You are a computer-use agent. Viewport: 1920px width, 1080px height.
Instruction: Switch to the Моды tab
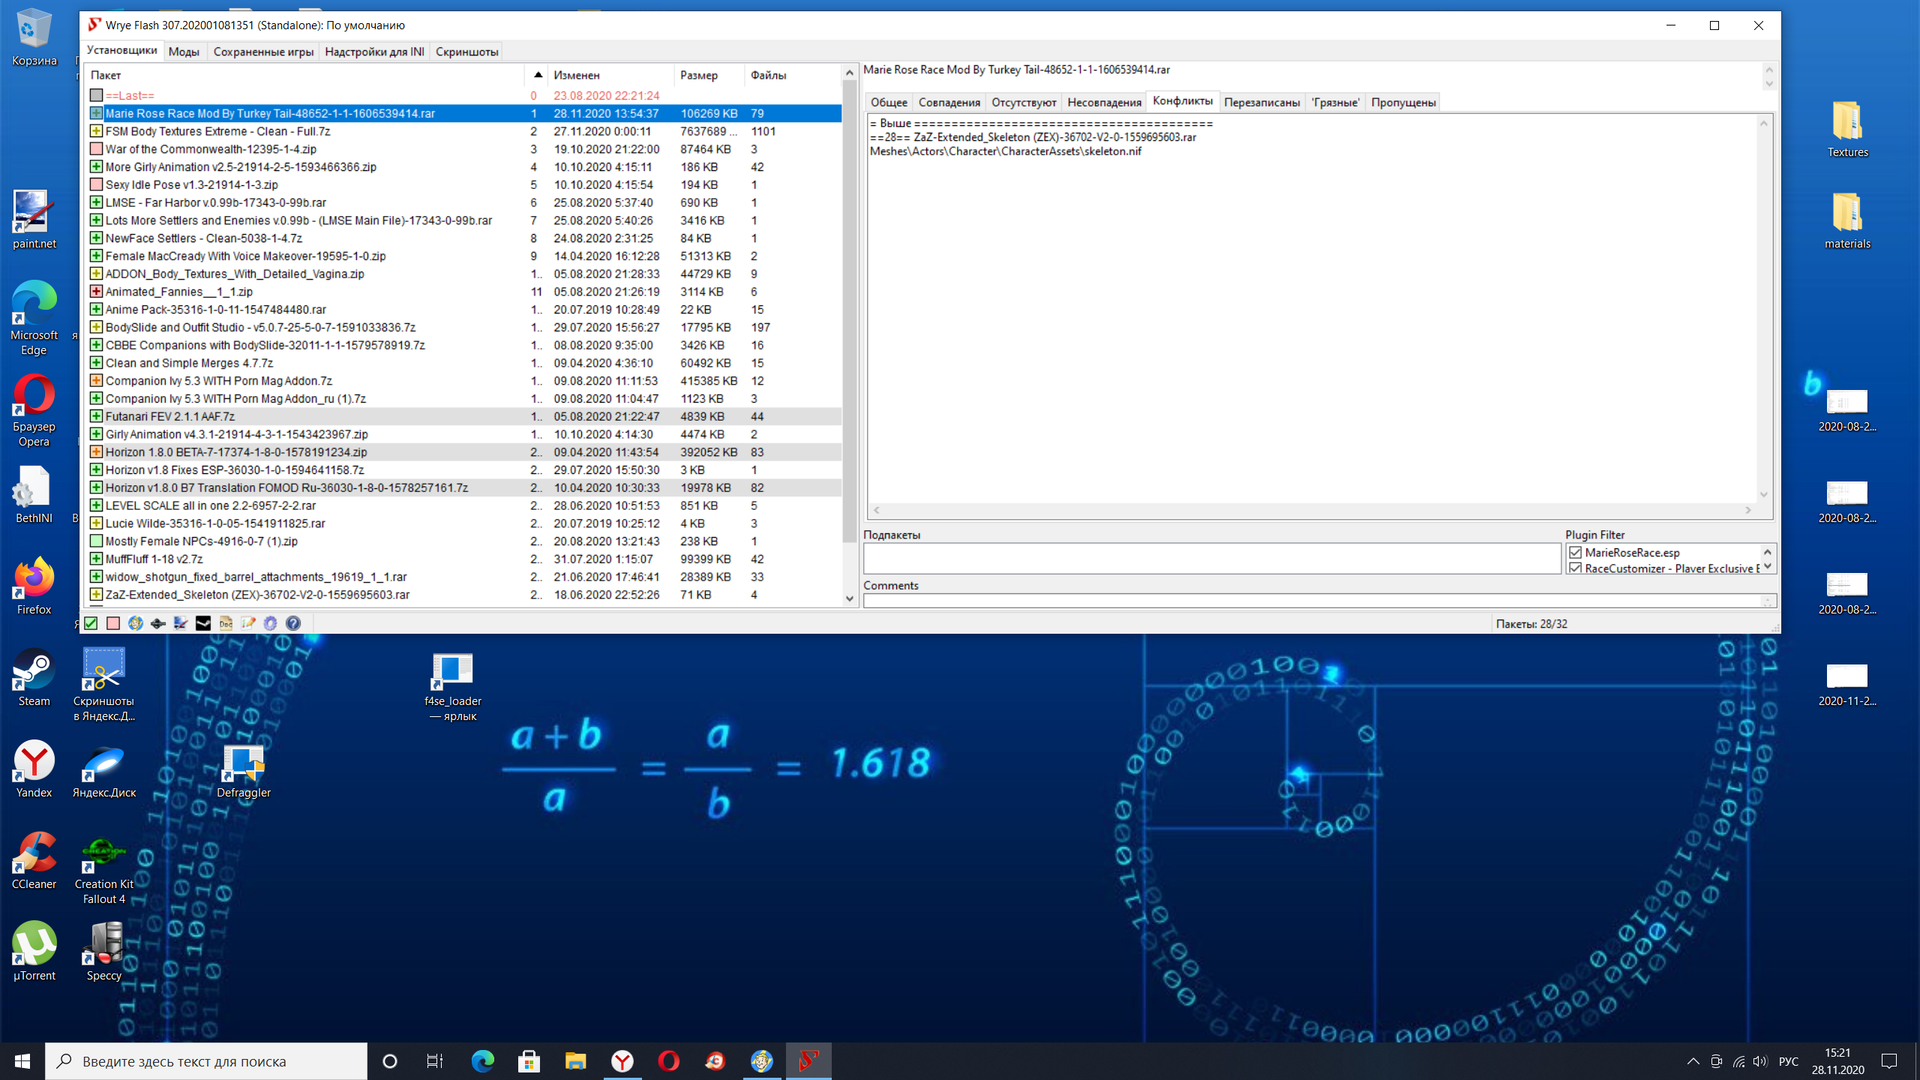183,52
